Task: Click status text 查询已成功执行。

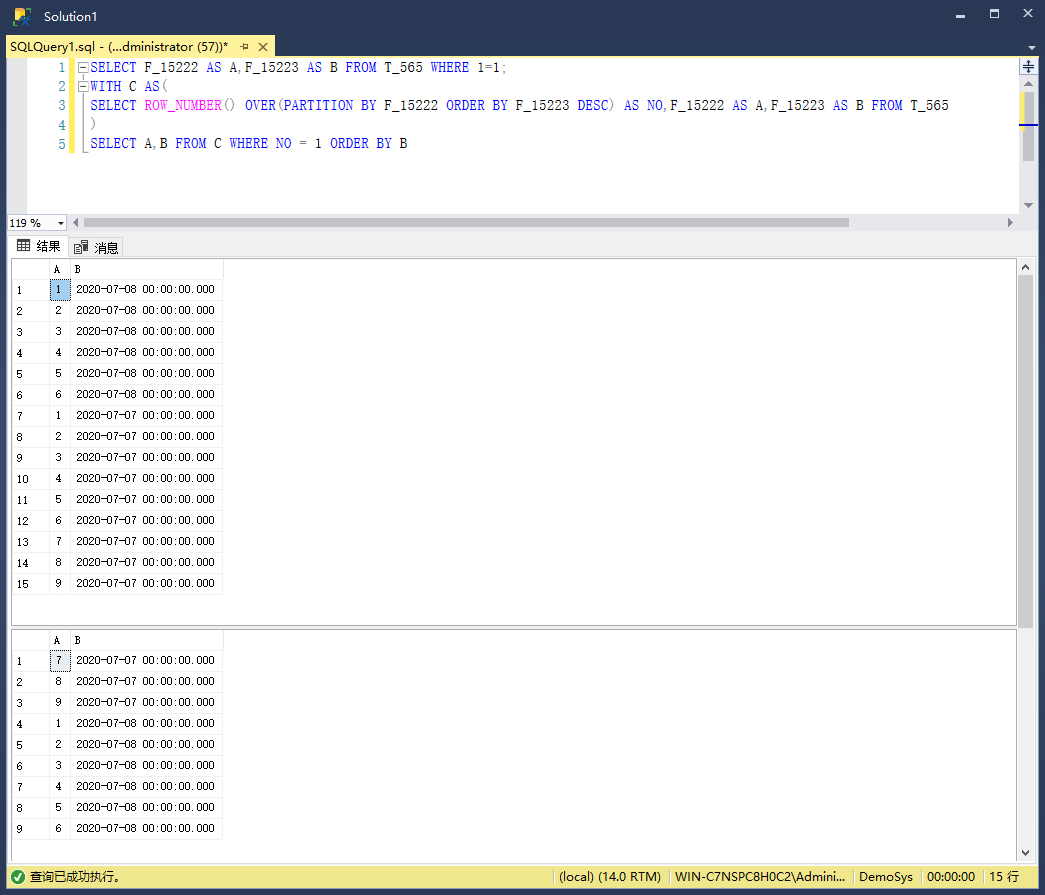Action: [x=75, y=877]
